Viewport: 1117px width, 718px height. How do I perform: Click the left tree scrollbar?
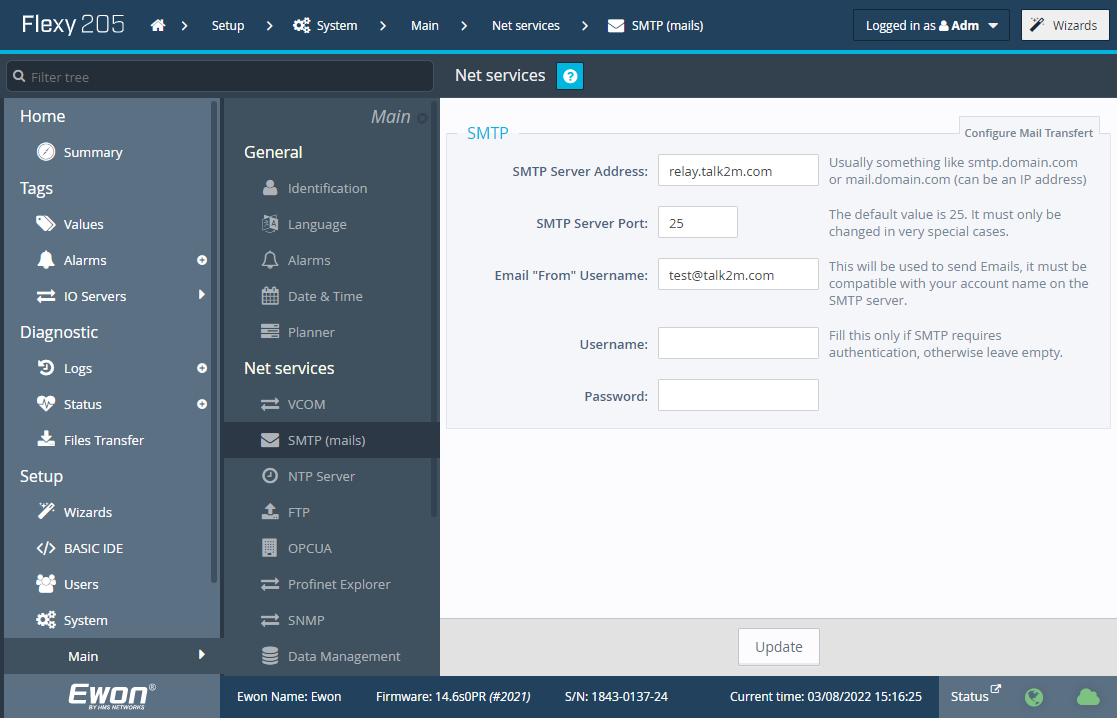coord(214,342)
